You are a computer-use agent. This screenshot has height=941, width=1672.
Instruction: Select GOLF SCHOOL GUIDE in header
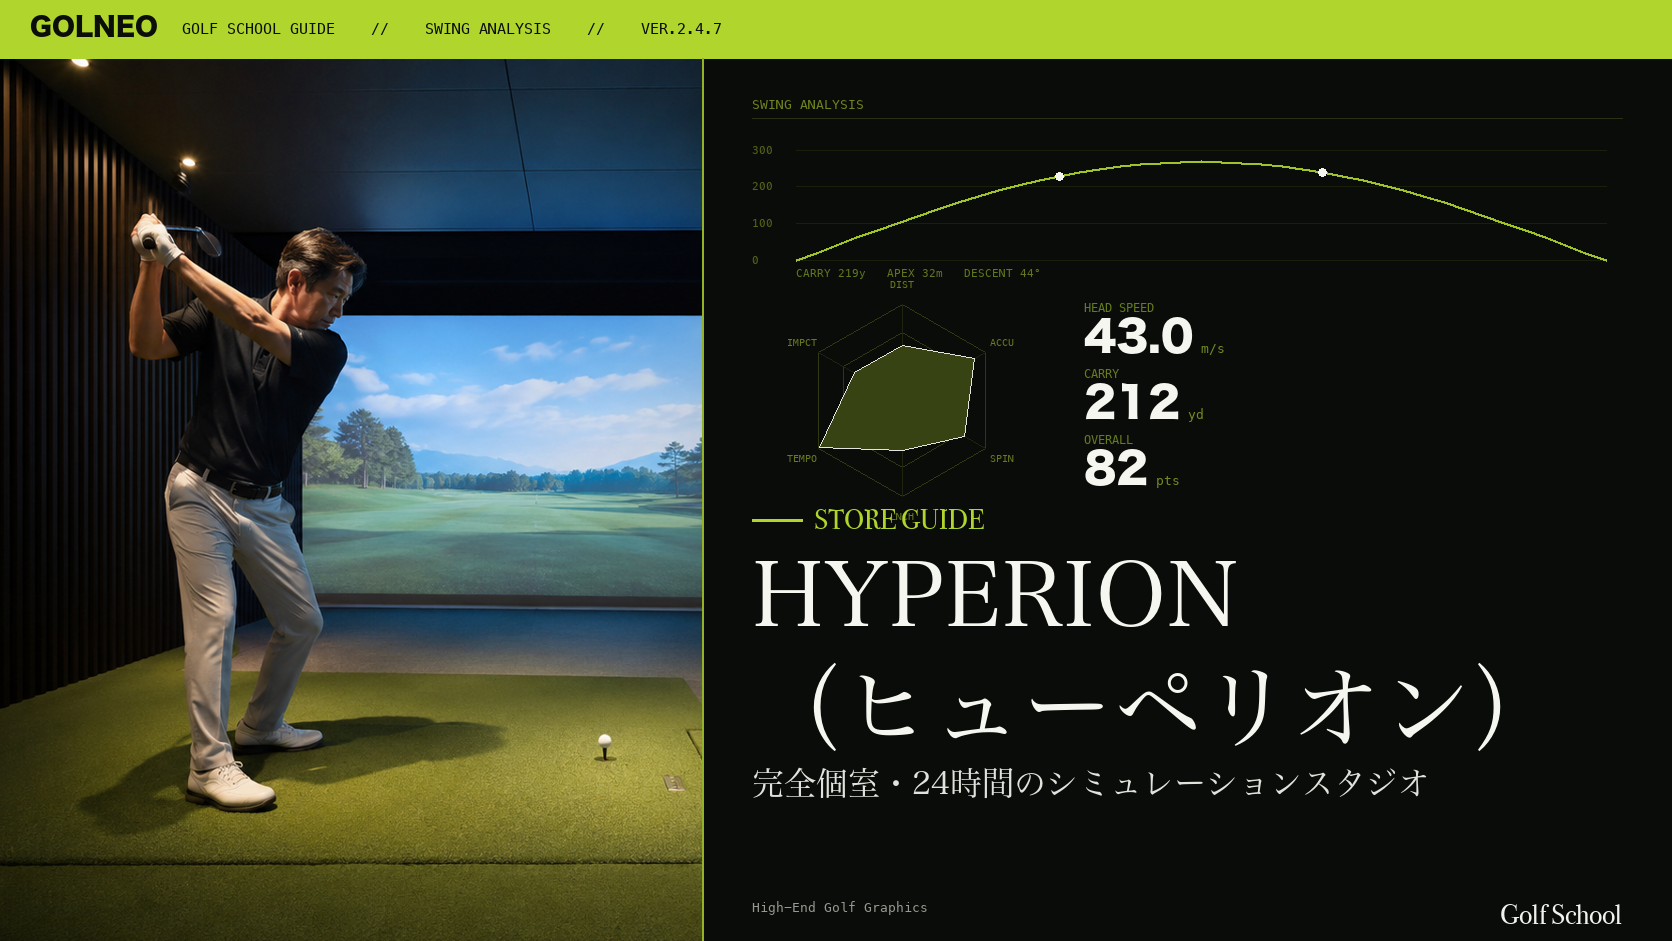click(x=258, y=29)
